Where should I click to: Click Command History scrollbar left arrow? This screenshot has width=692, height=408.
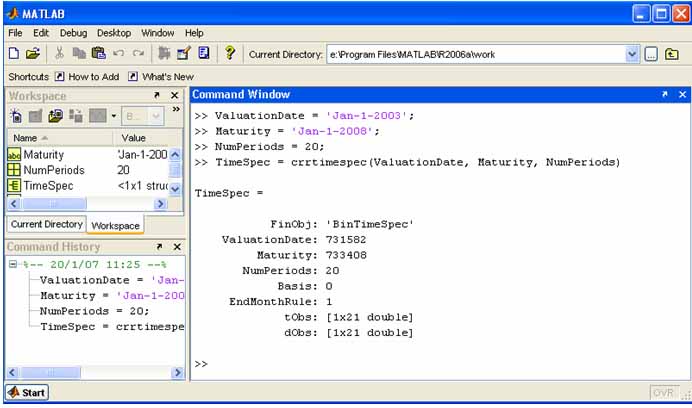12,372
